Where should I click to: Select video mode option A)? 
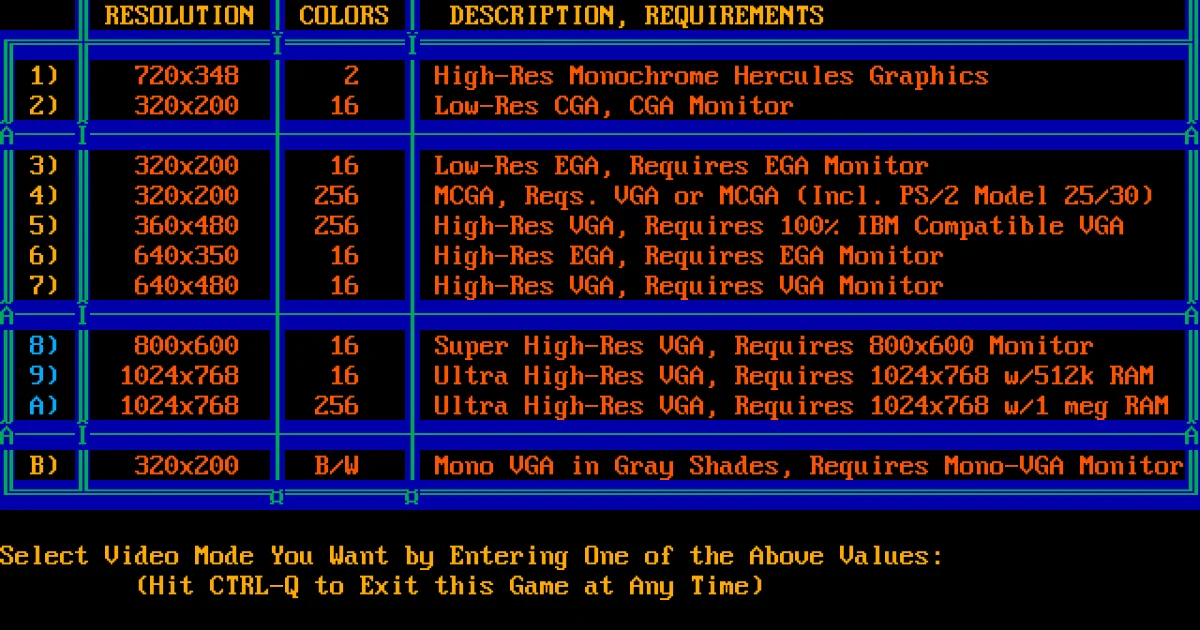(x=43, y=406)
